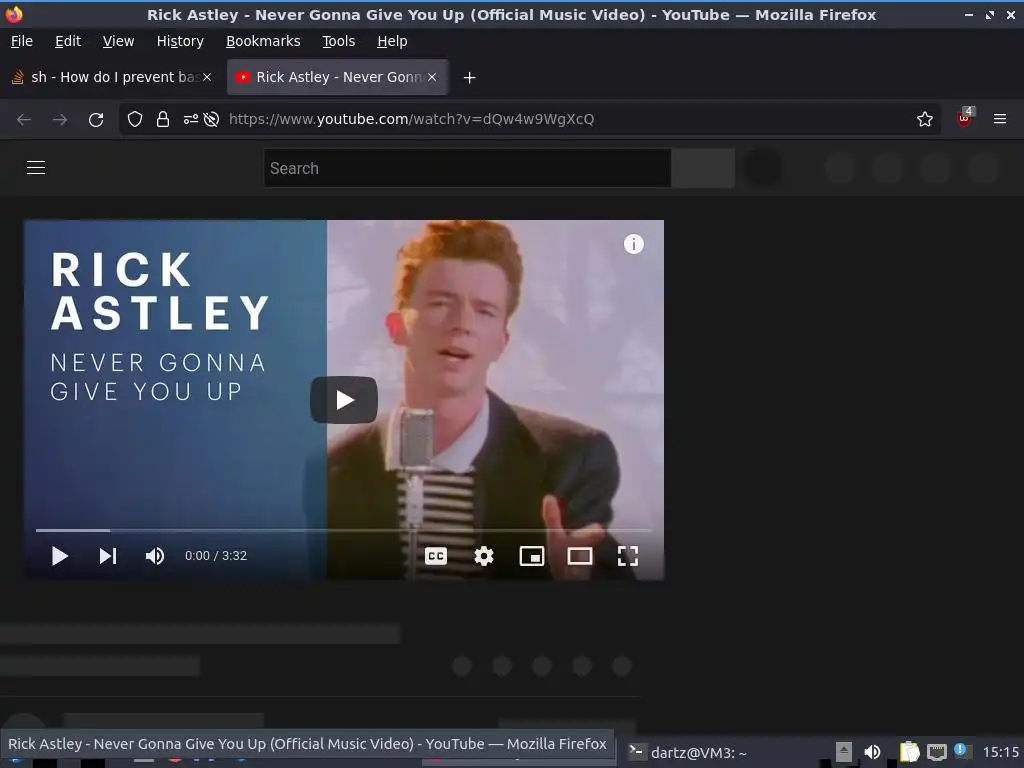Open network connection tray icon
1024x768 pixels.
coord(936,752)
